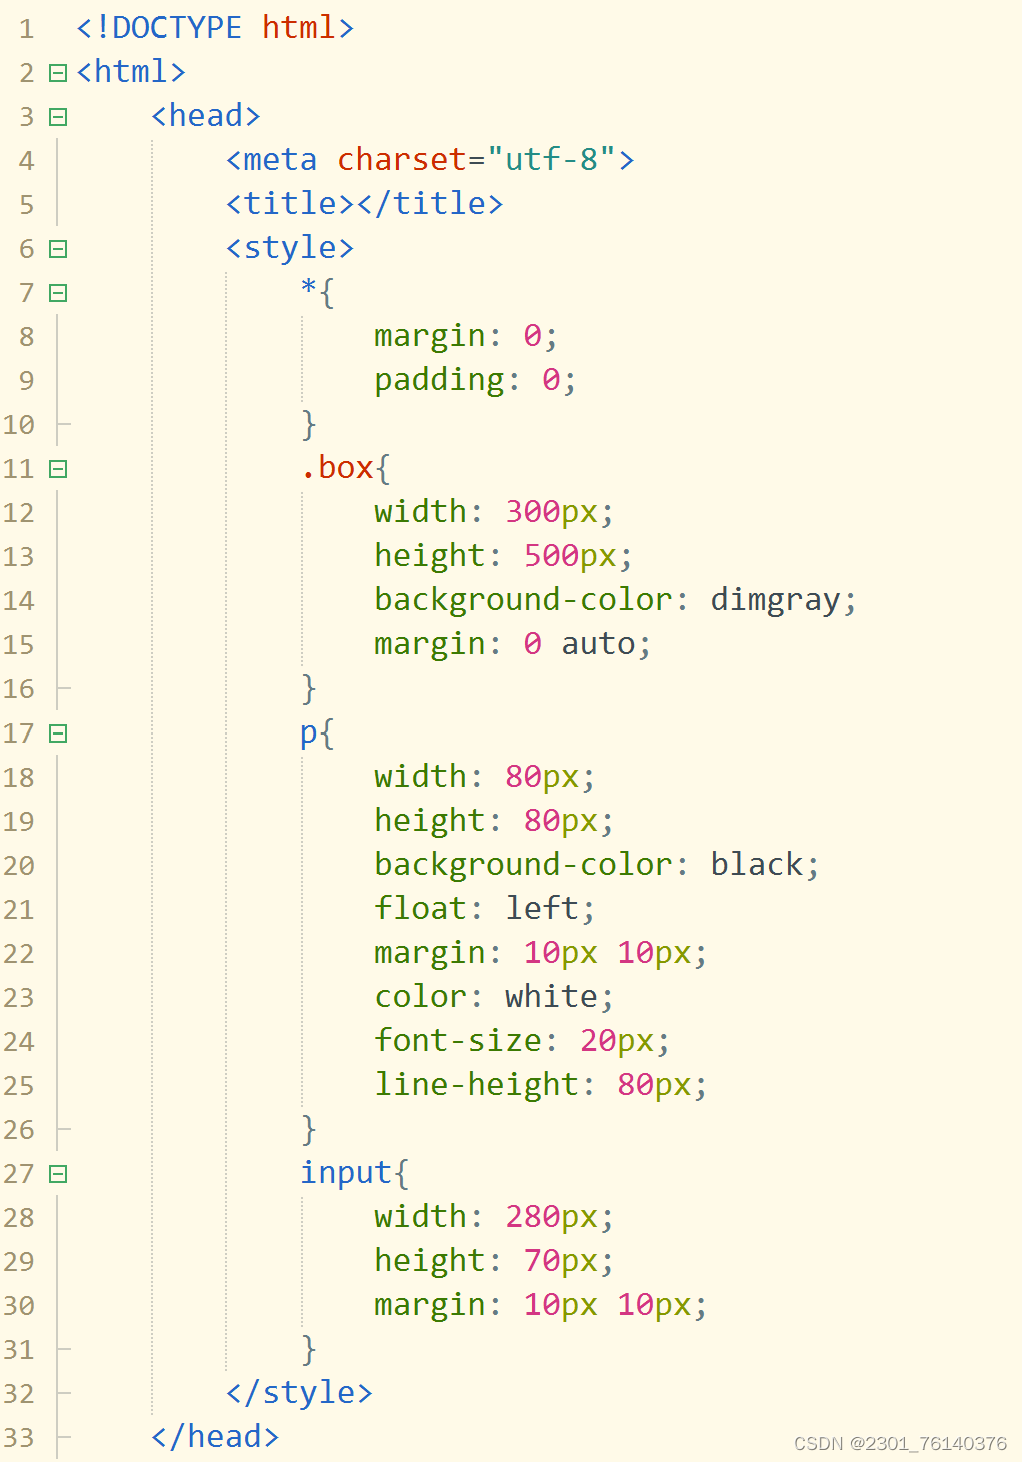The width and height of the screenshot is (1022, 1462).
Task: Select the black background-color value
Action: [757, 864]
